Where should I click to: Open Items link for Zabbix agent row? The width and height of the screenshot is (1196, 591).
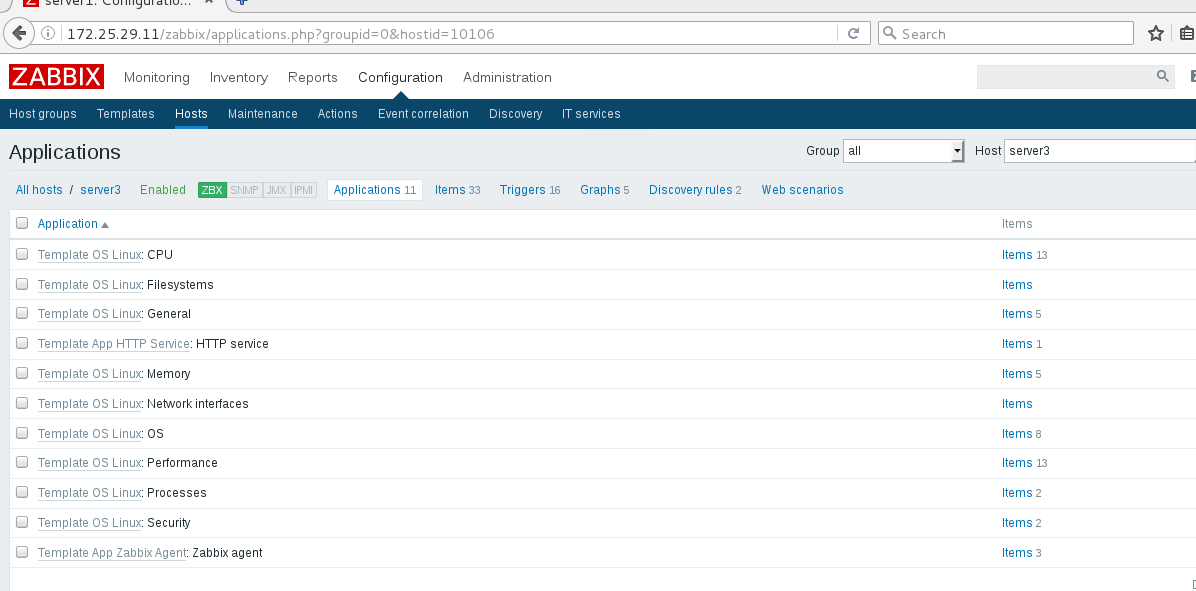[1017, 553]
